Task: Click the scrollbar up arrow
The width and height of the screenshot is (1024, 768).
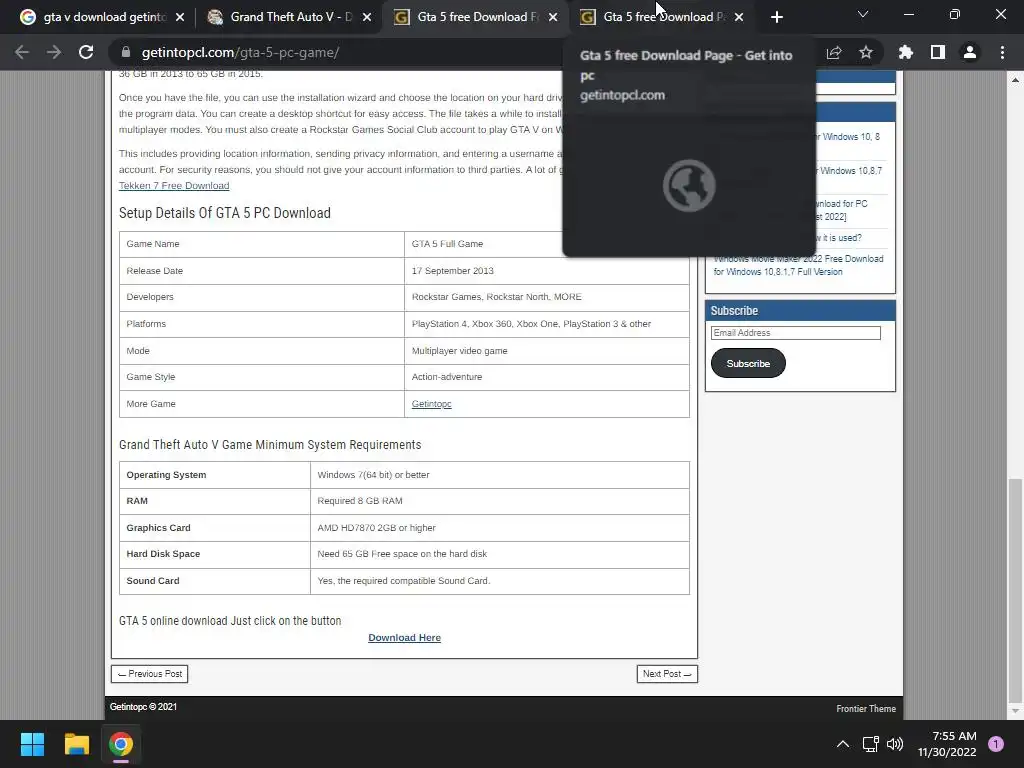Action: tap(1015, 79)
